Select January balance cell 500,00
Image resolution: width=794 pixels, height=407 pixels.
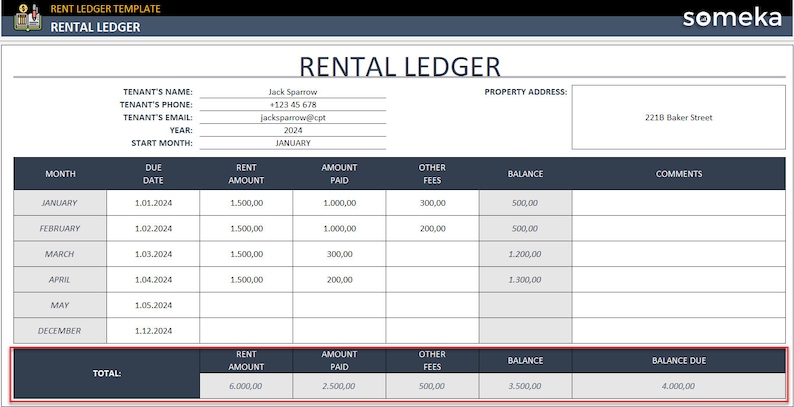(x=526, y=203)
